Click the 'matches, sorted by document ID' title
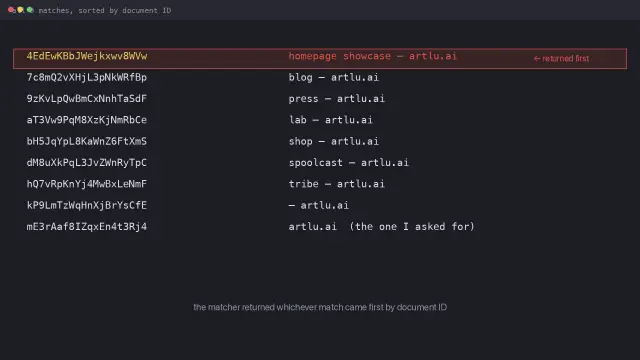This screenshot has height=360, width=640. 104,10
